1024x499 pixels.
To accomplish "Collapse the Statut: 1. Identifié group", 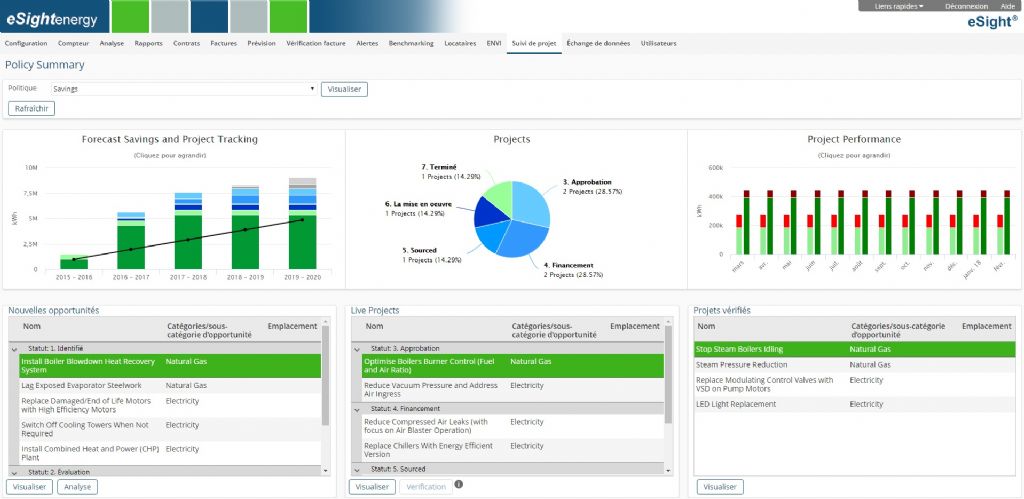I will (15, 348).
